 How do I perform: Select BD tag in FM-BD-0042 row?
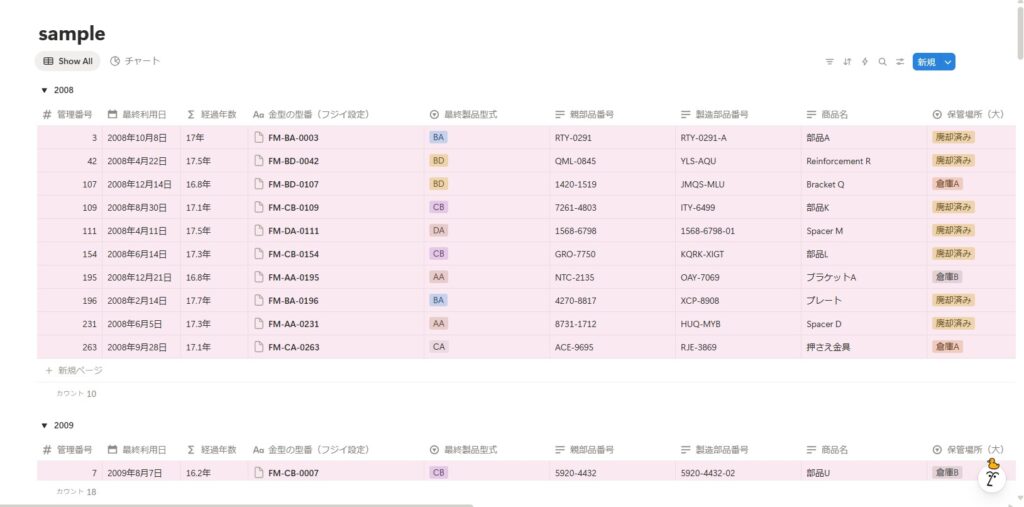[438, 161]
